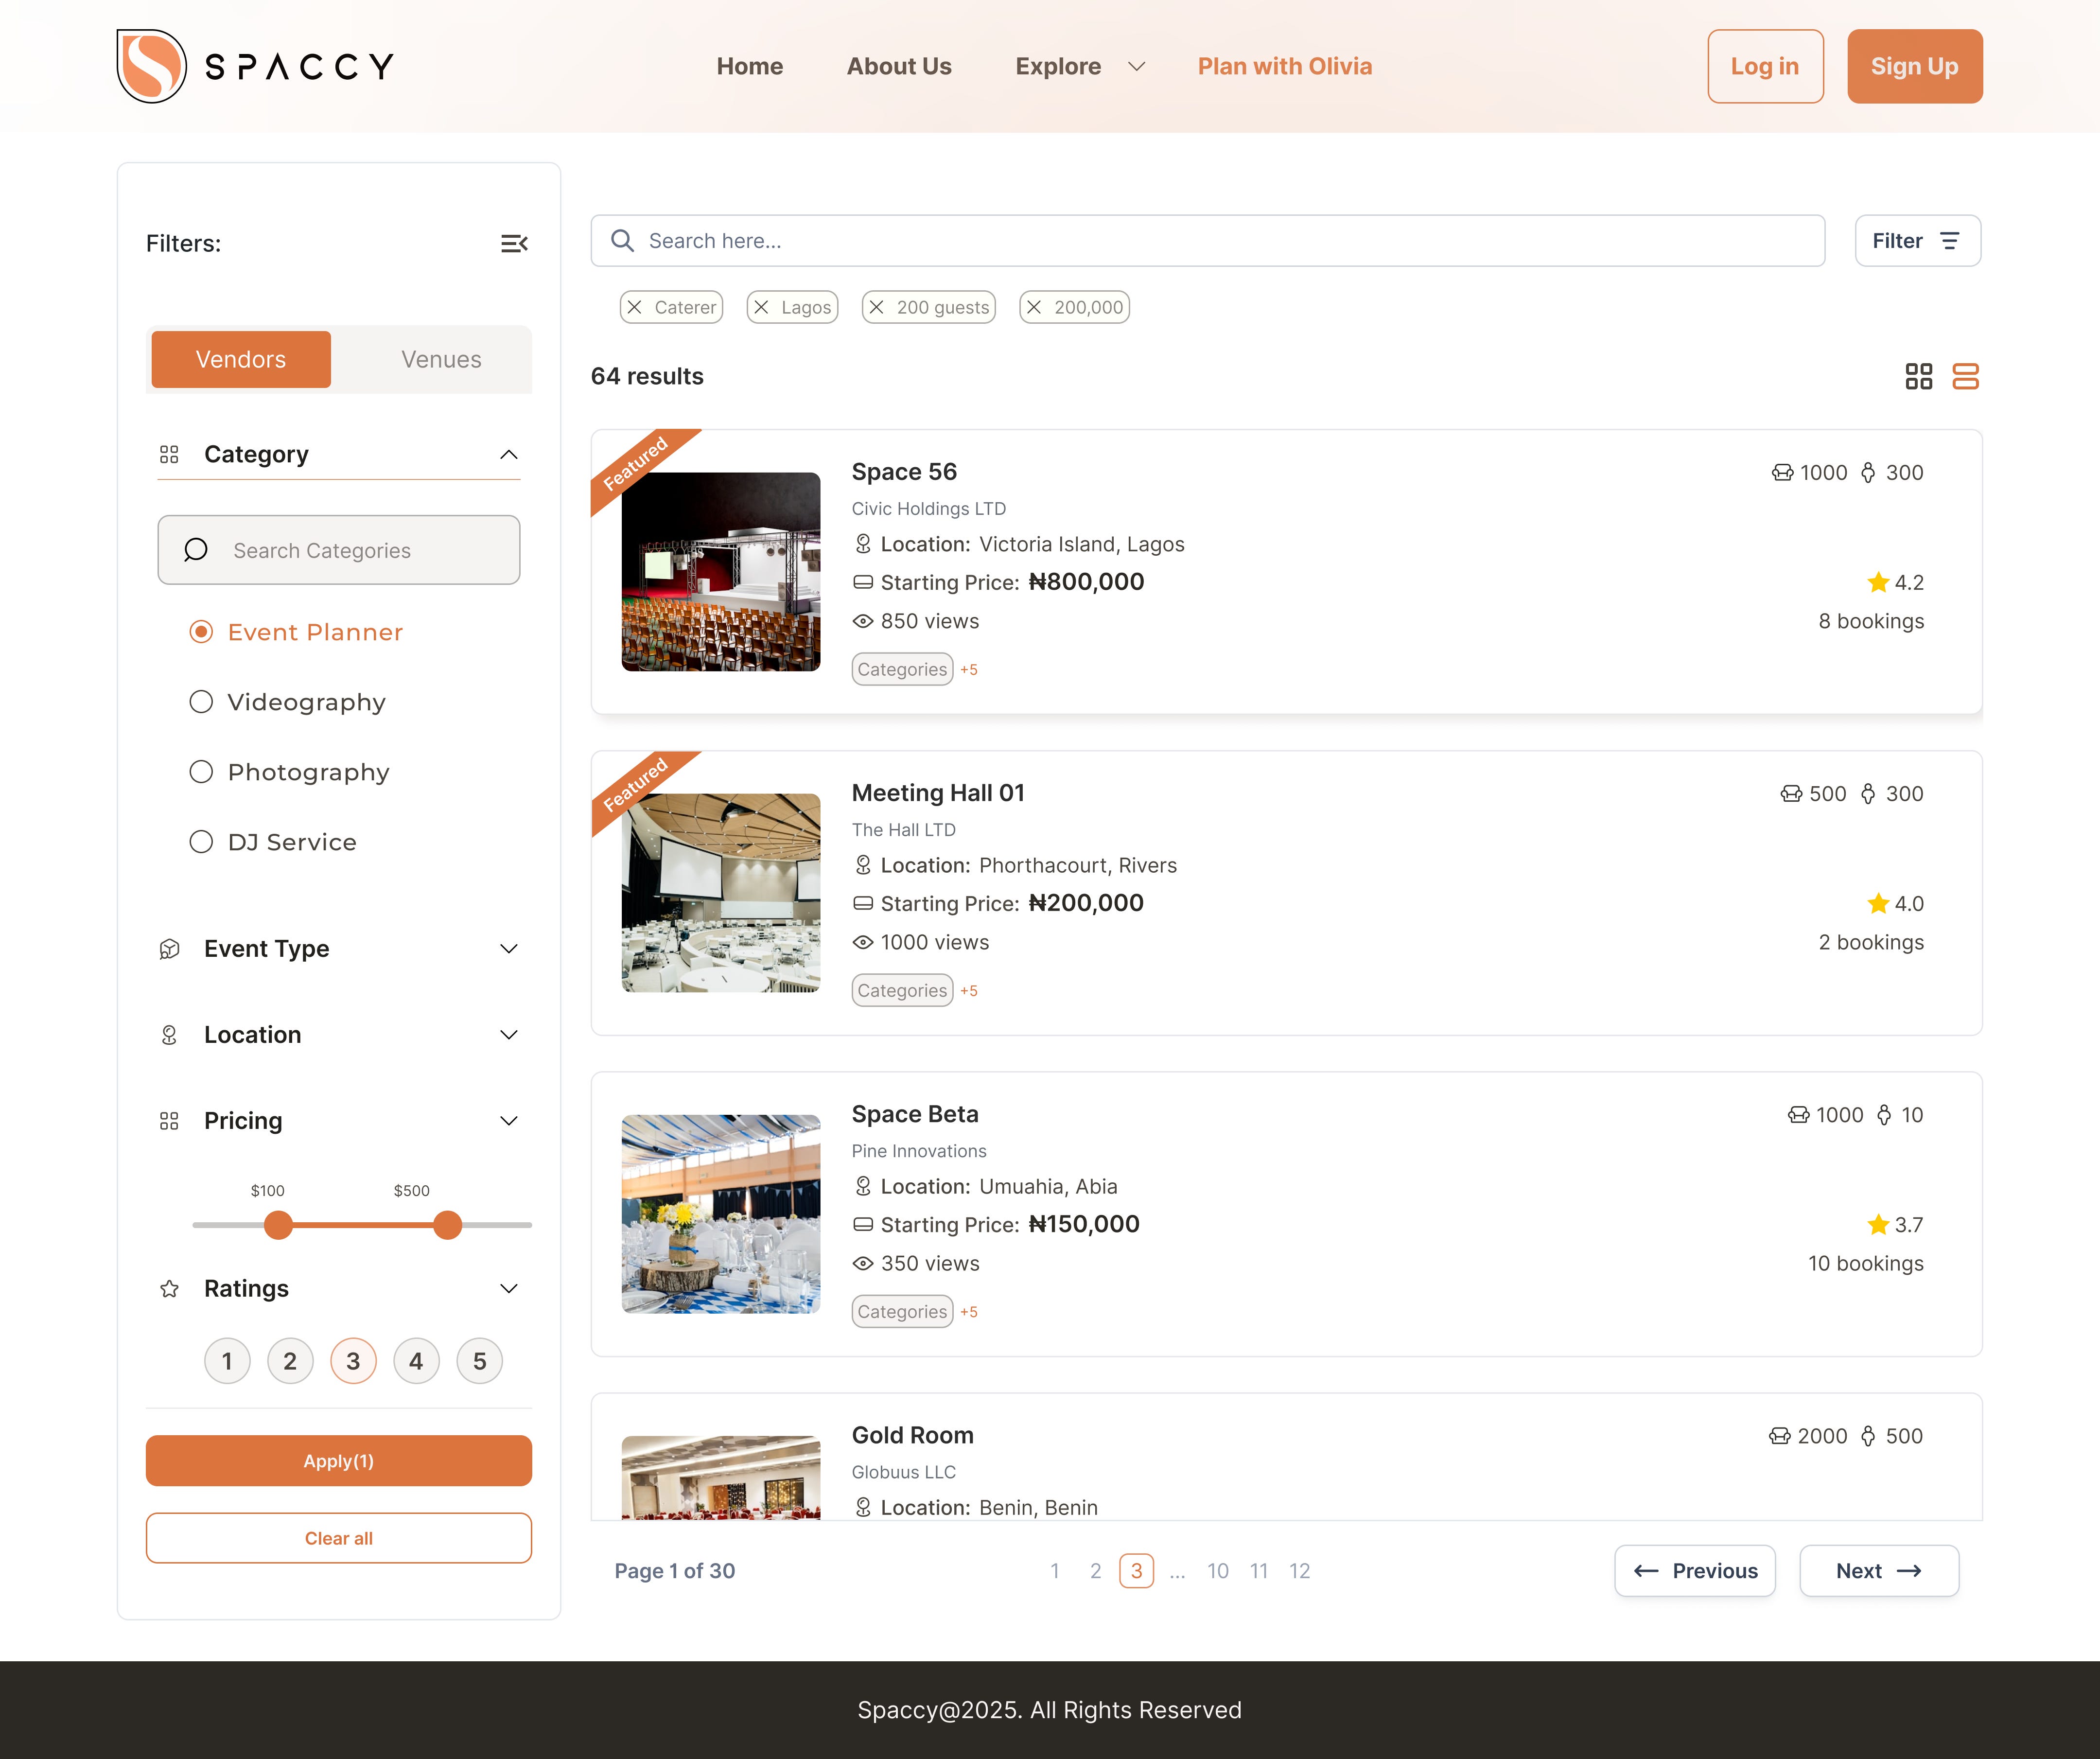Click the search magnifier icon
The width and height of the screenshot is (2100, 1759).
[x=622, y=241]
